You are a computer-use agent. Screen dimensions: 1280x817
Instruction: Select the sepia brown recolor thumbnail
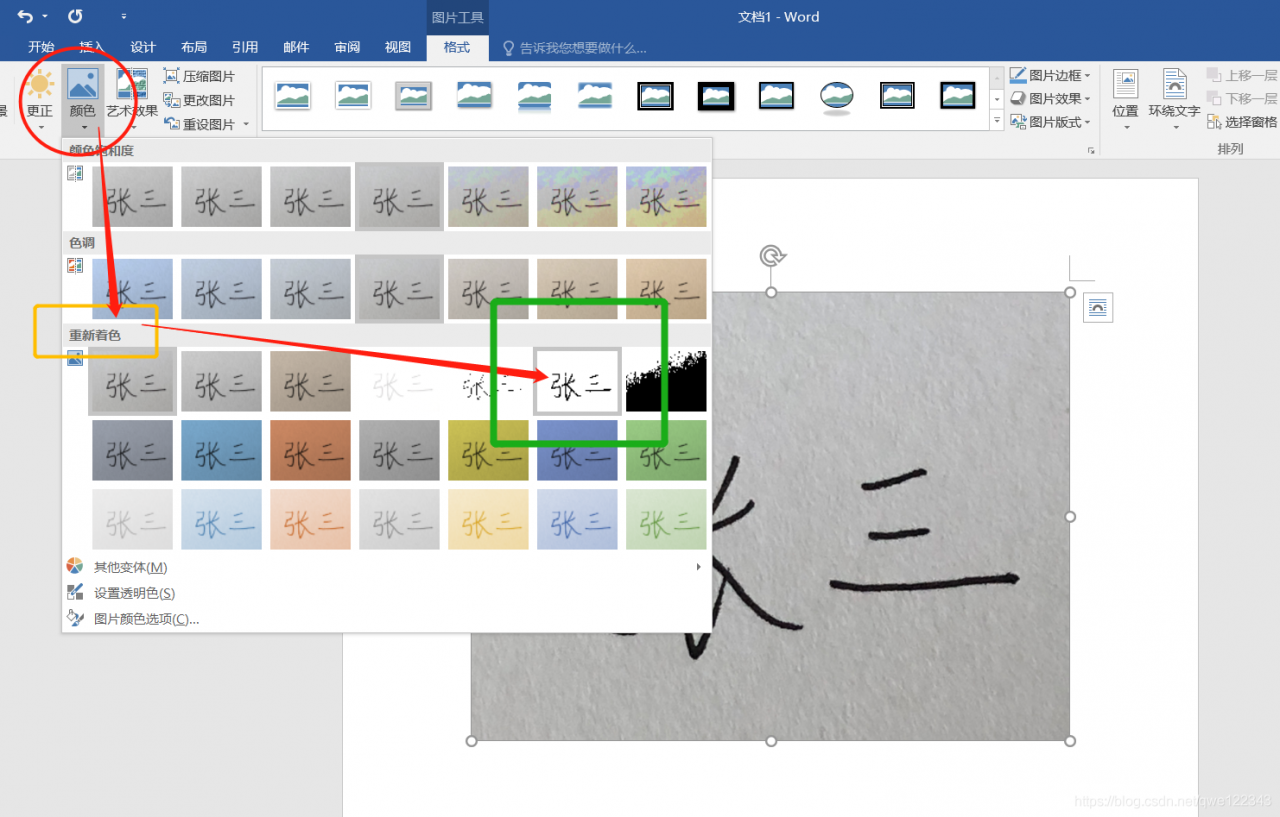click(310, 381)
